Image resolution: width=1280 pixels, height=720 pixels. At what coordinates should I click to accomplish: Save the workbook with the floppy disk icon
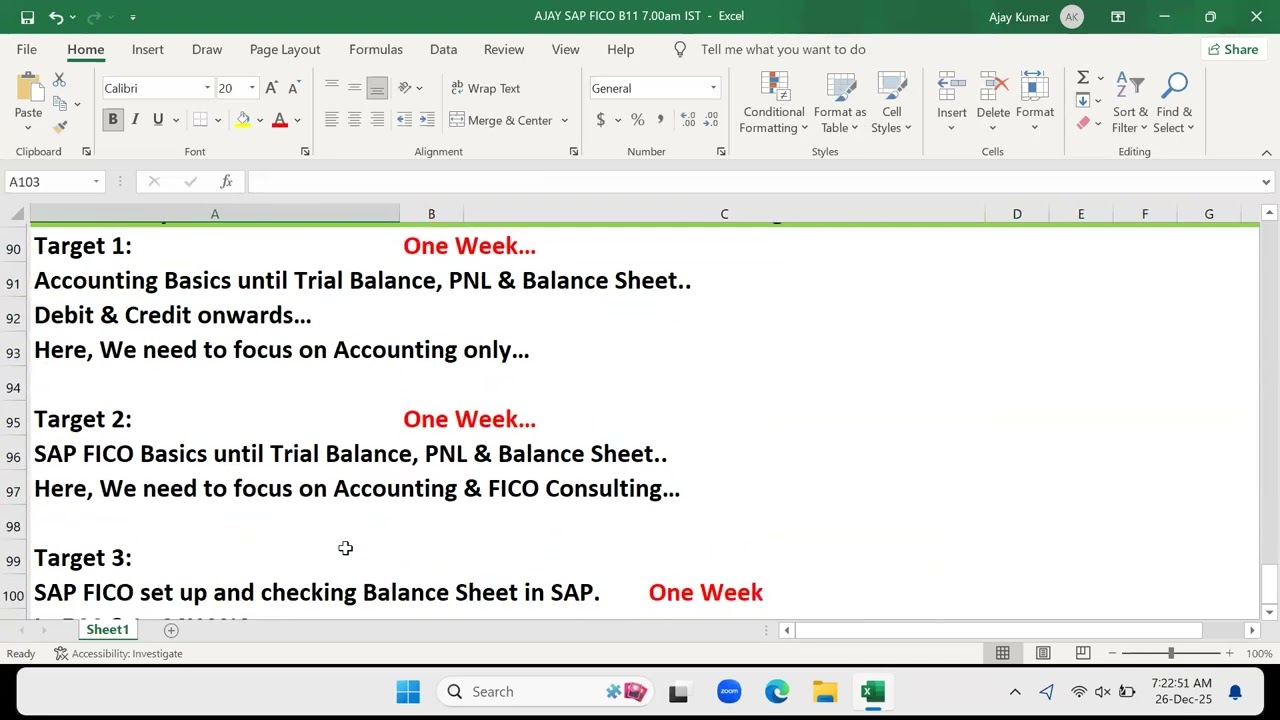(x=27, y=17)
